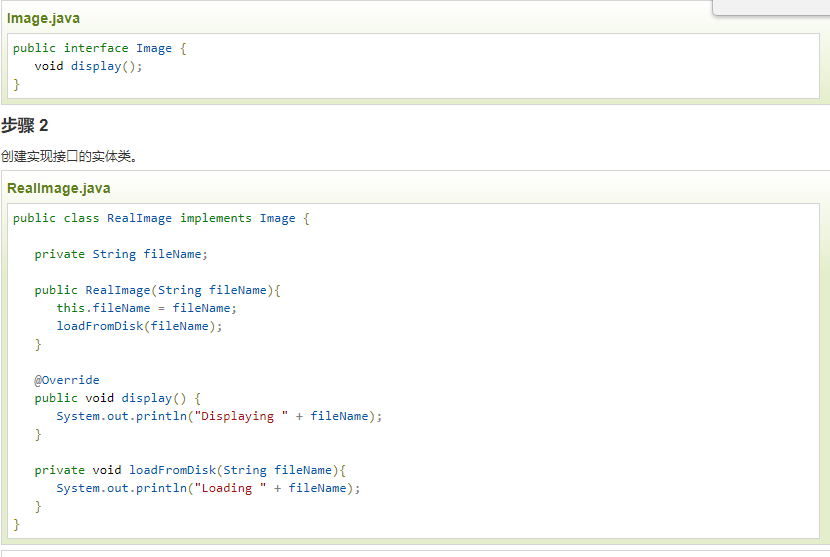The image size is (830, 557).
Task: Click the 'public class RealImage implements Image' line
Action: coord(160,218)
